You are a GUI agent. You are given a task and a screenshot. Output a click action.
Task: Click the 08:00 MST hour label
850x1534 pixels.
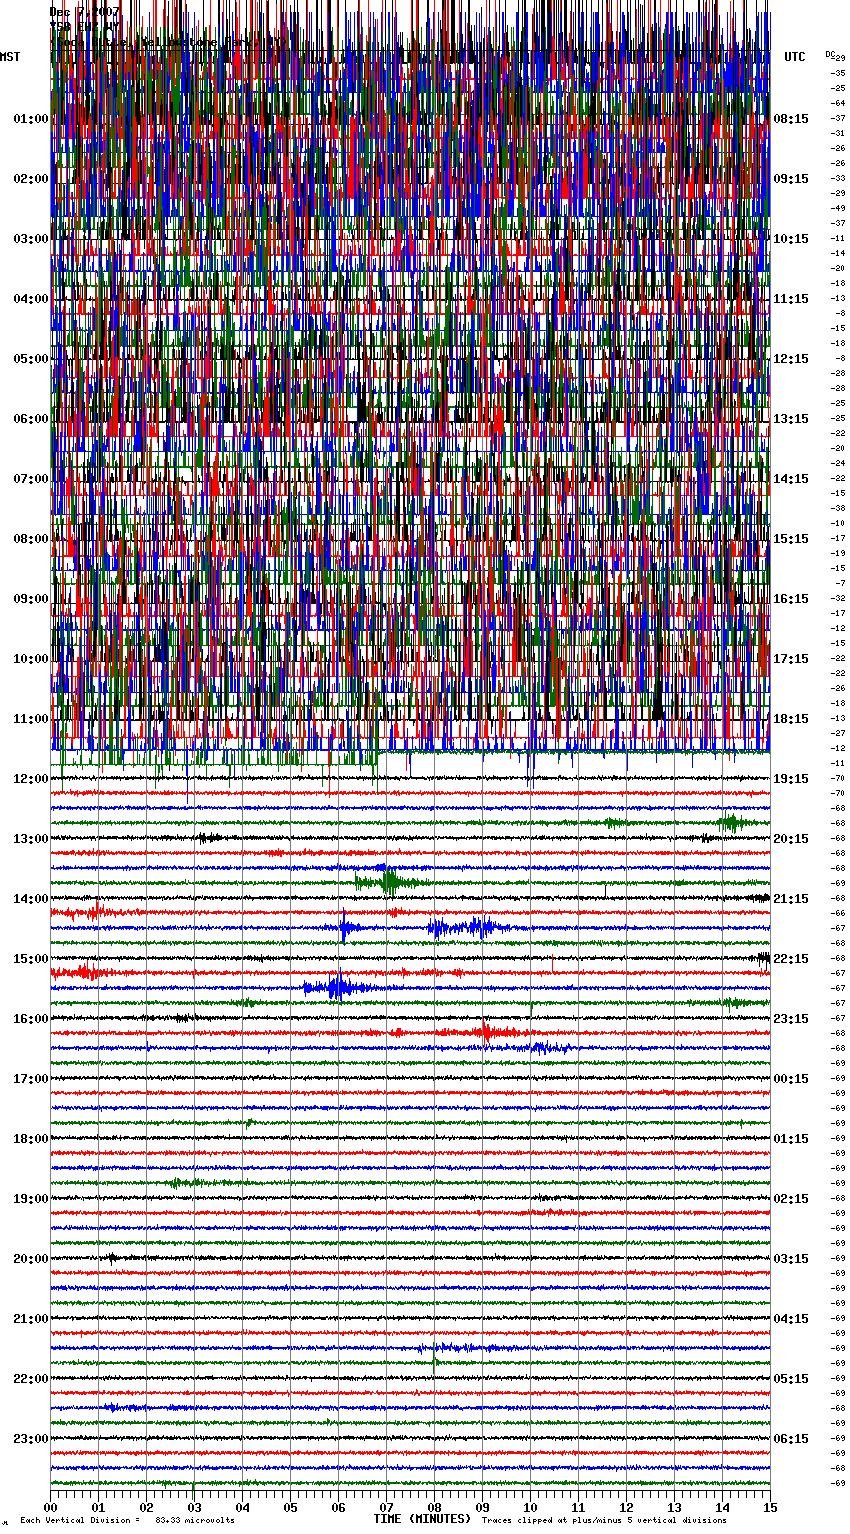point(31,539)
